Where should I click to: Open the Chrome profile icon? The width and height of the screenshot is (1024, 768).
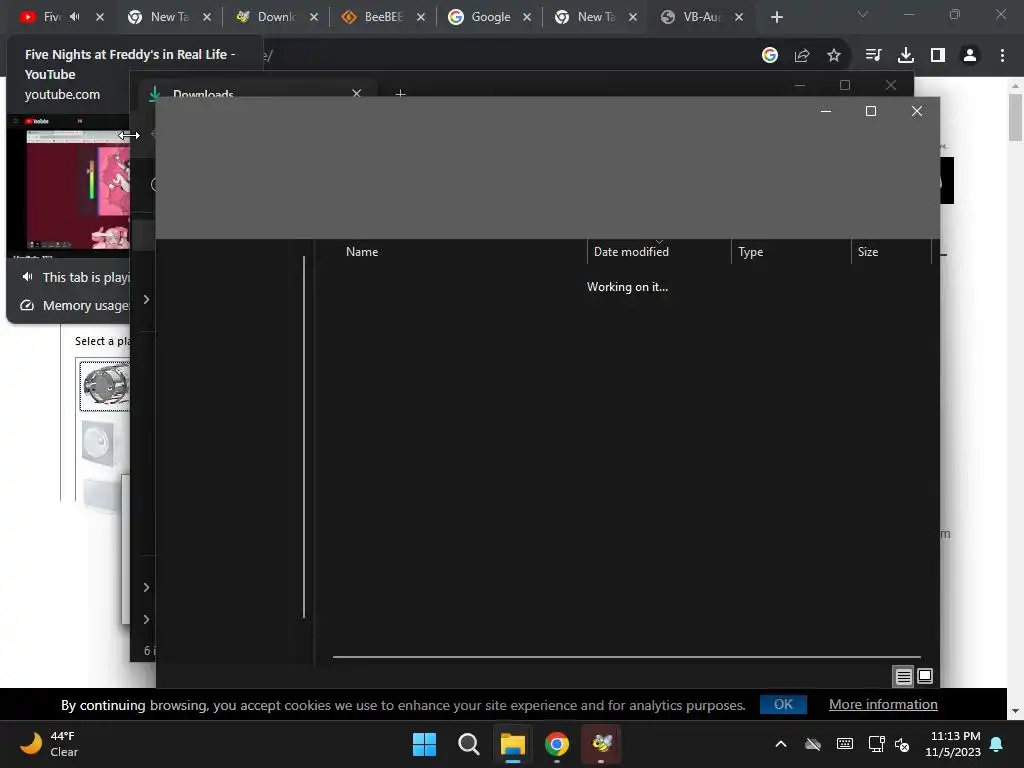pyautogui.click(x=970, y=56)
